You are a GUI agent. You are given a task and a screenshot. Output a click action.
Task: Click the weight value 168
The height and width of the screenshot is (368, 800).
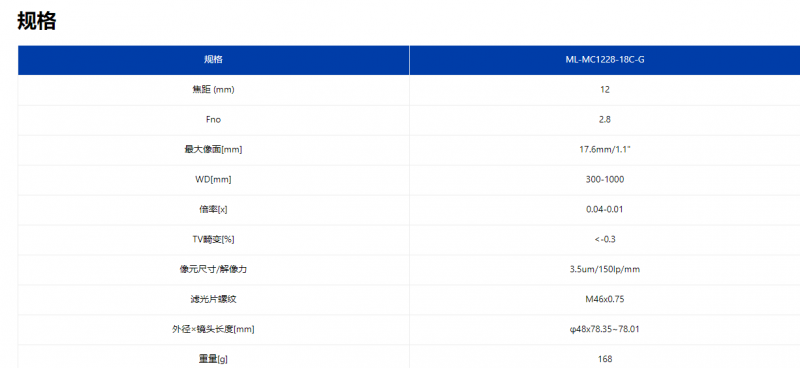coord(605,359)
